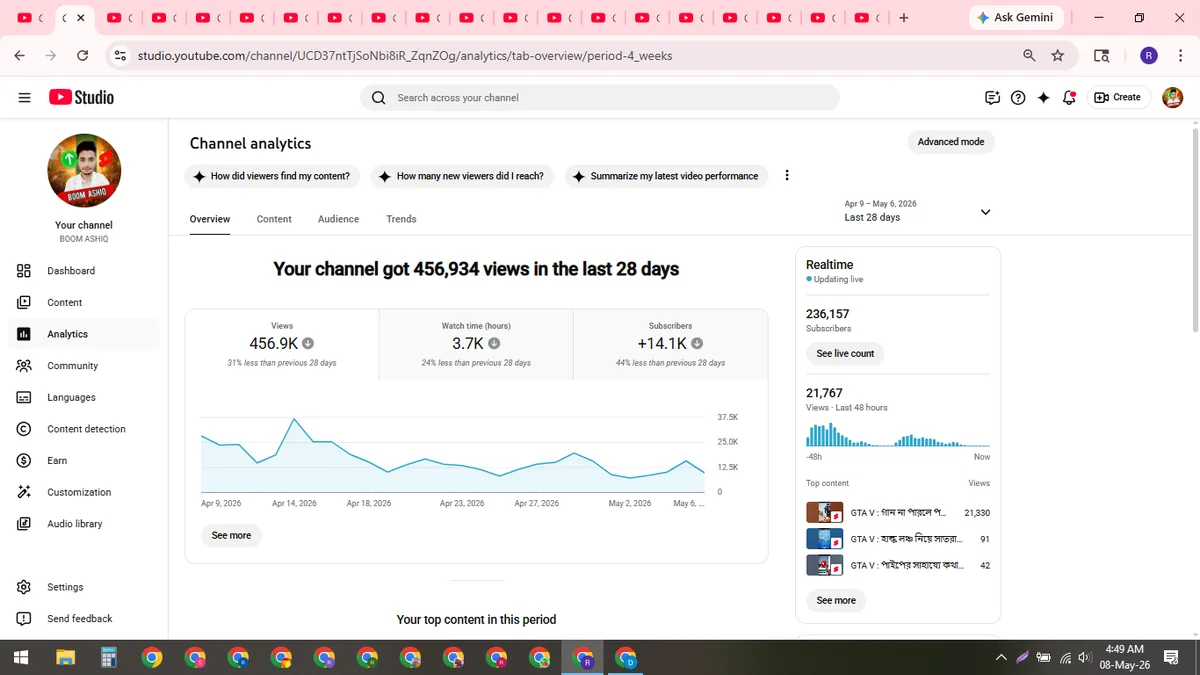Switch to the Trends tab
Image resolution: width=1200 pixels, height=675 pixels.
[x=401, y=219]
